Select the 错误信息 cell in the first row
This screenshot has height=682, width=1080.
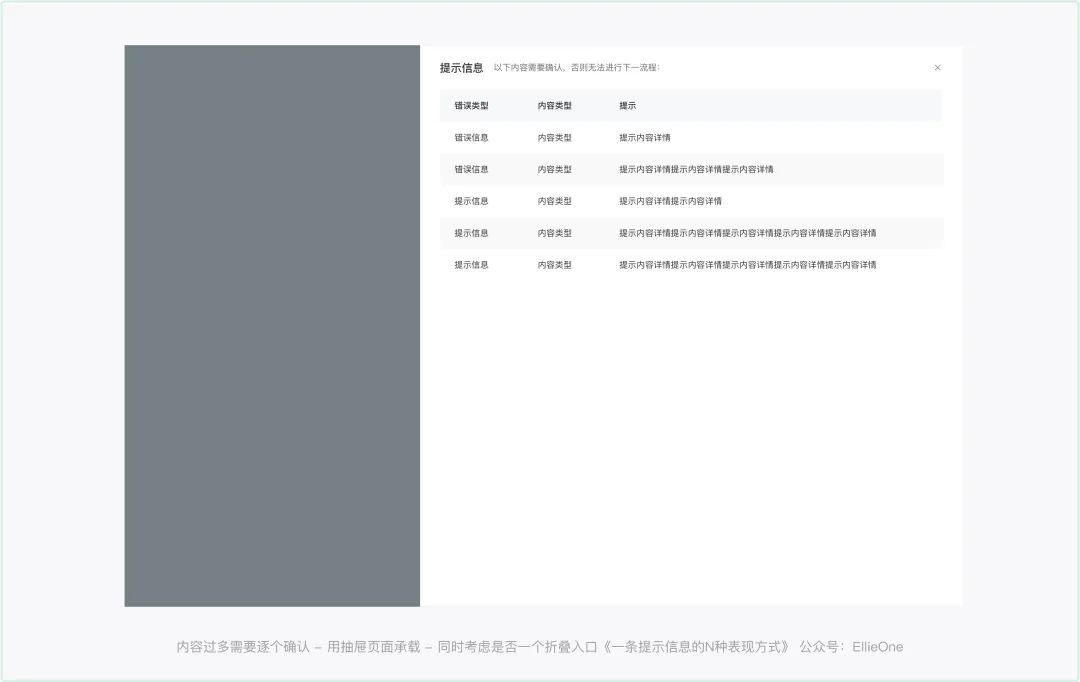pos(471,138)
